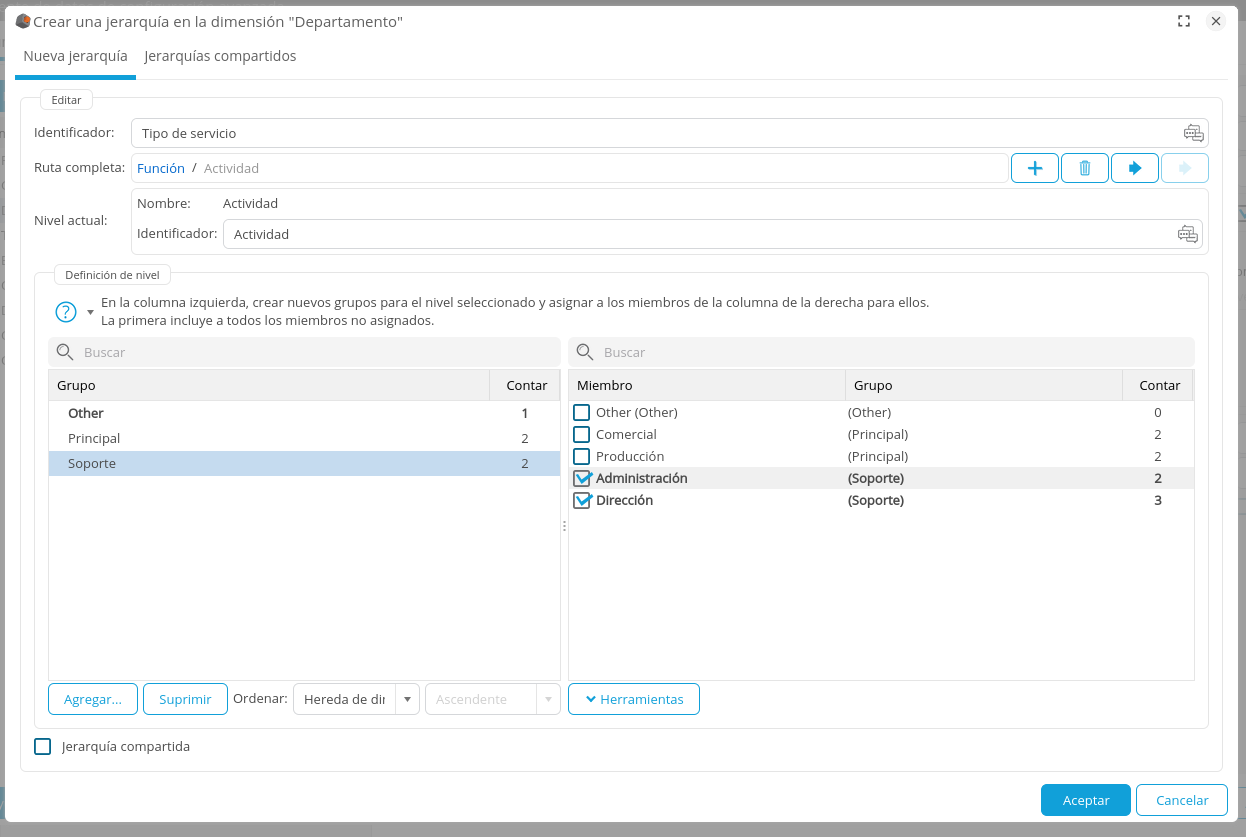Viewport: 1246px width, 837px height.
Task: Click the plus icon to add level
Action: point(1035,168)
